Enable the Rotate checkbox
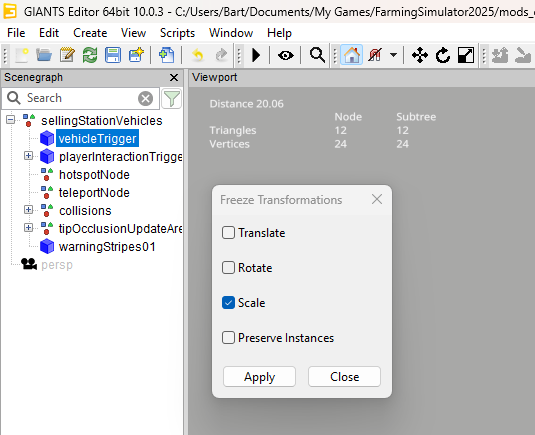The height and width of the screenshot is (435, 535). [x=228, y=268]
